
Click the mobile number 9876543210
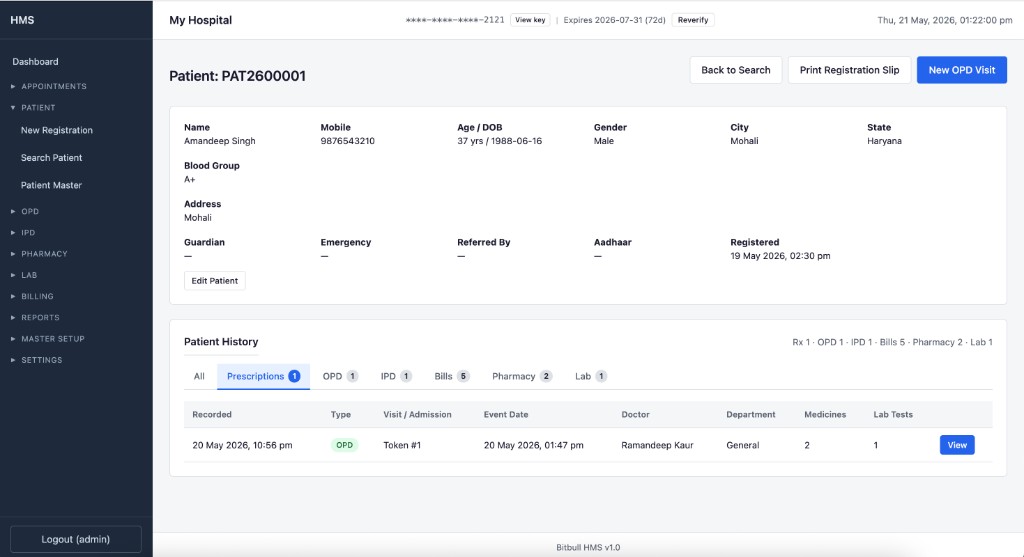tap(347, 141)
